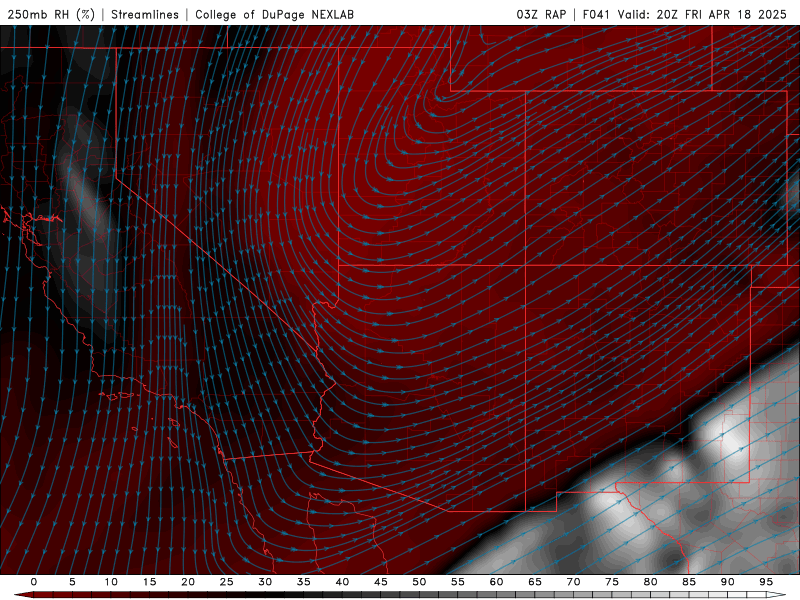This screenshot has height=600, width=800.
Task: Click "College of DuPage NEXLAB" header text
Action: click(x=274, y=14)
